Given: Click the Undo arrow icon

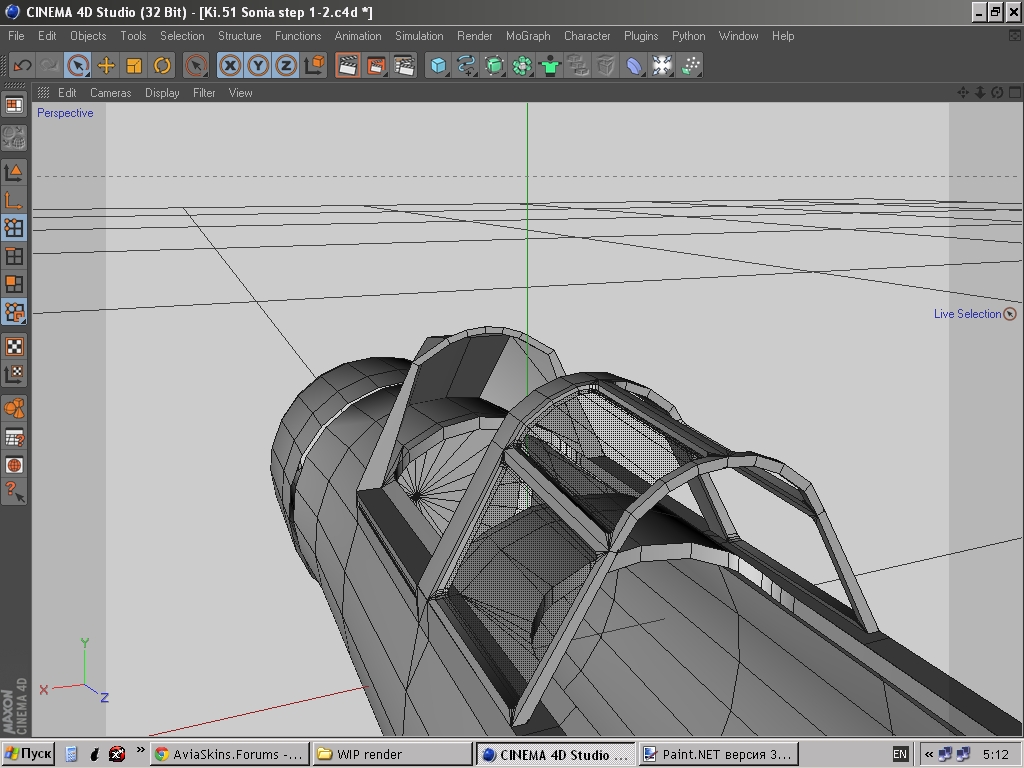Looking at the screenshot, I should coord(22,66).
